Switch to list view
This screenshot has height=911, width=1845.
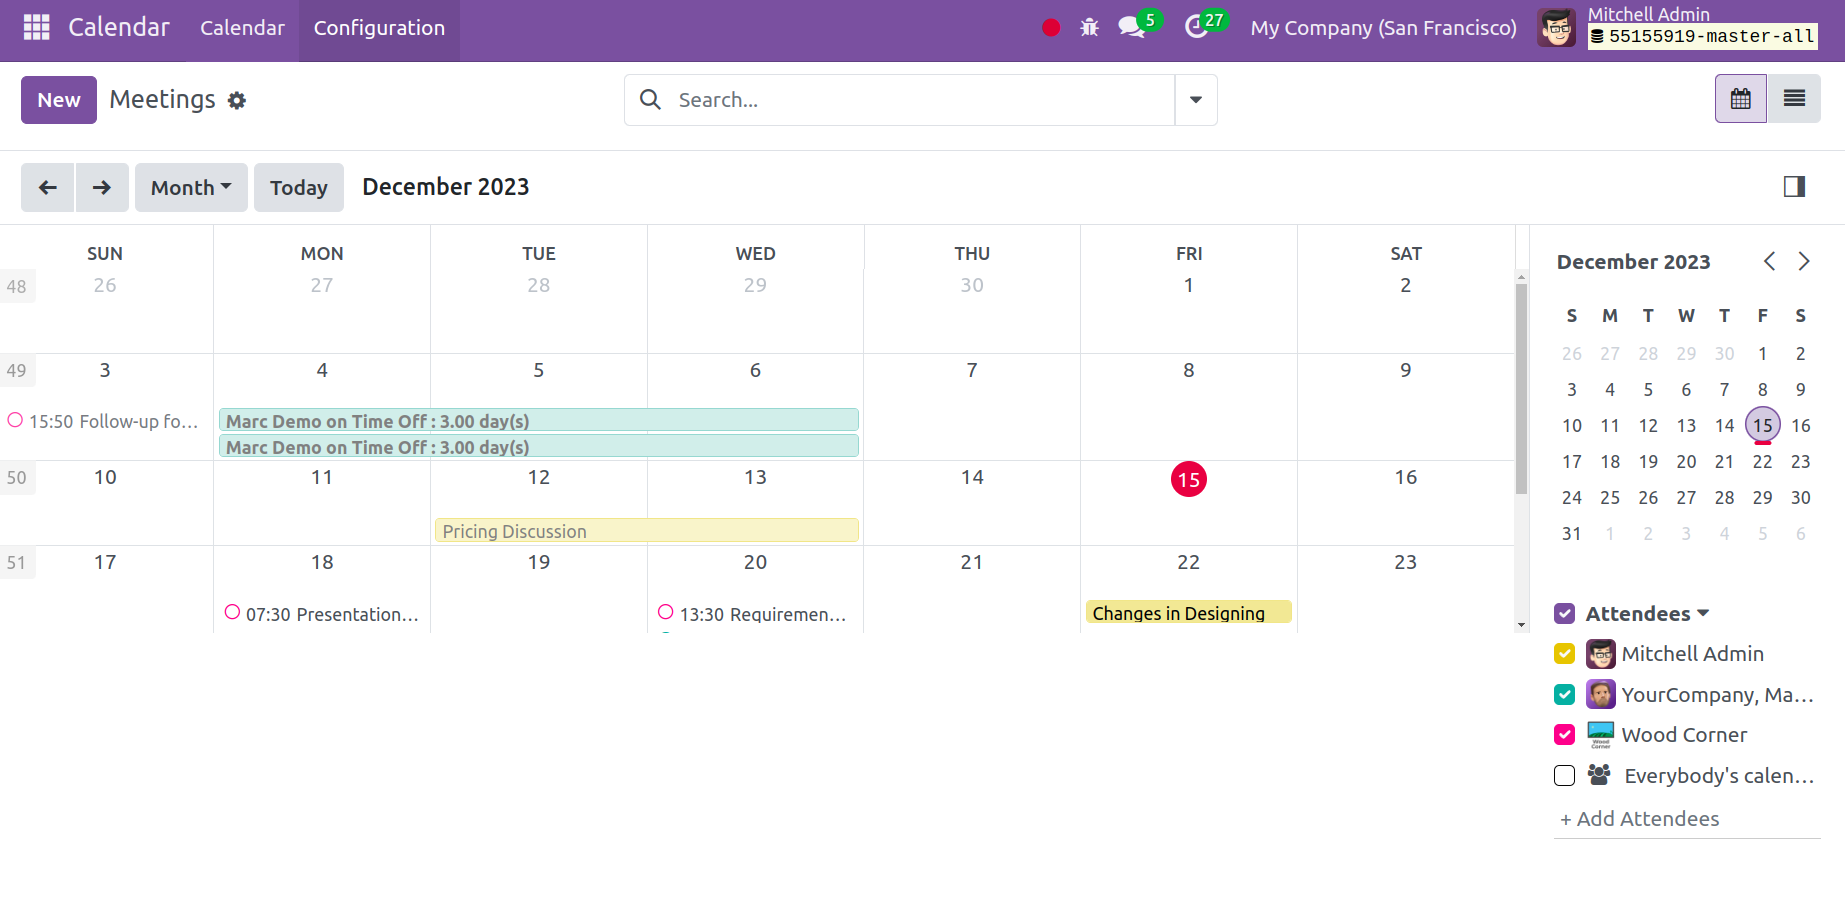click(x=1794, y=99)
